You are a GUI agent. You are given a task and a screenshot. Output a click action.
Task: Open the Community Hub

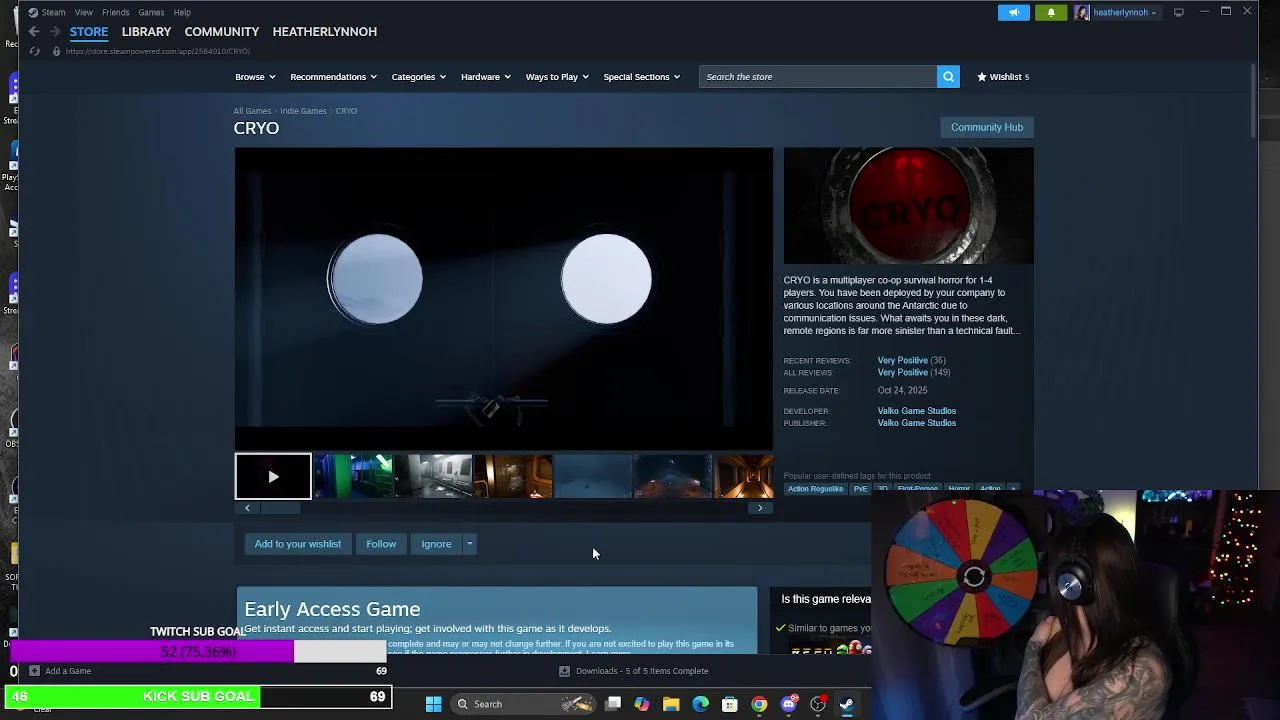(987, 127)
